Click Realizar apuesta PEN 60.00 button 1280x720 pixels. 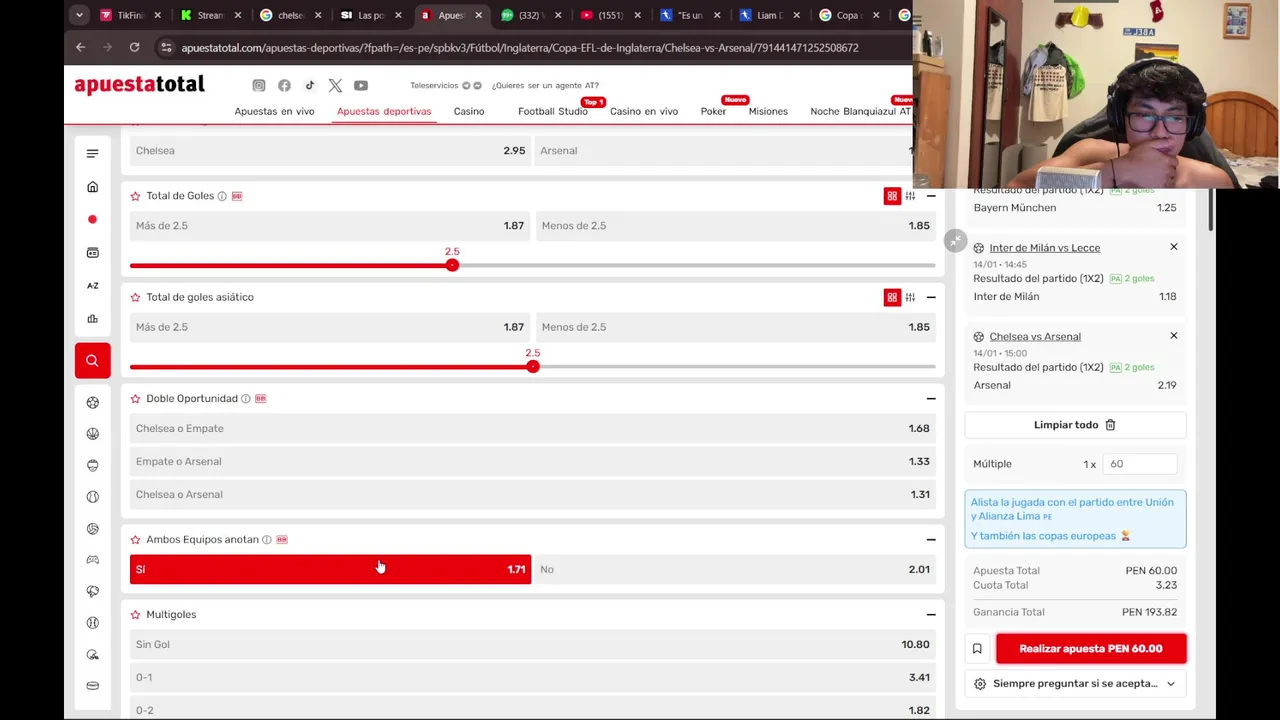(1091, 649)
